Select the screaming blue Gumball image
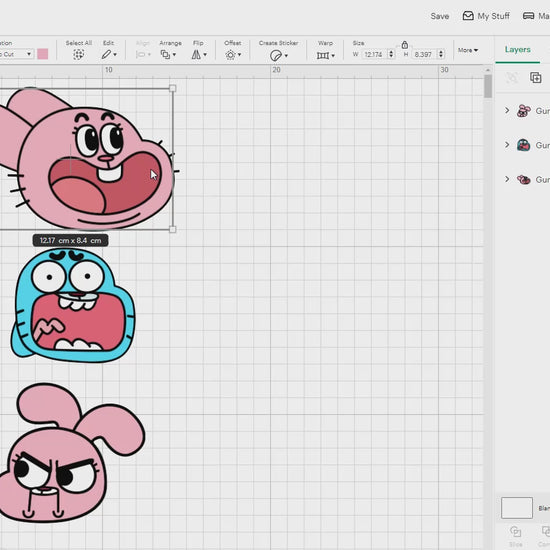This screenshot has height=550, width=550. pos(73,305)
